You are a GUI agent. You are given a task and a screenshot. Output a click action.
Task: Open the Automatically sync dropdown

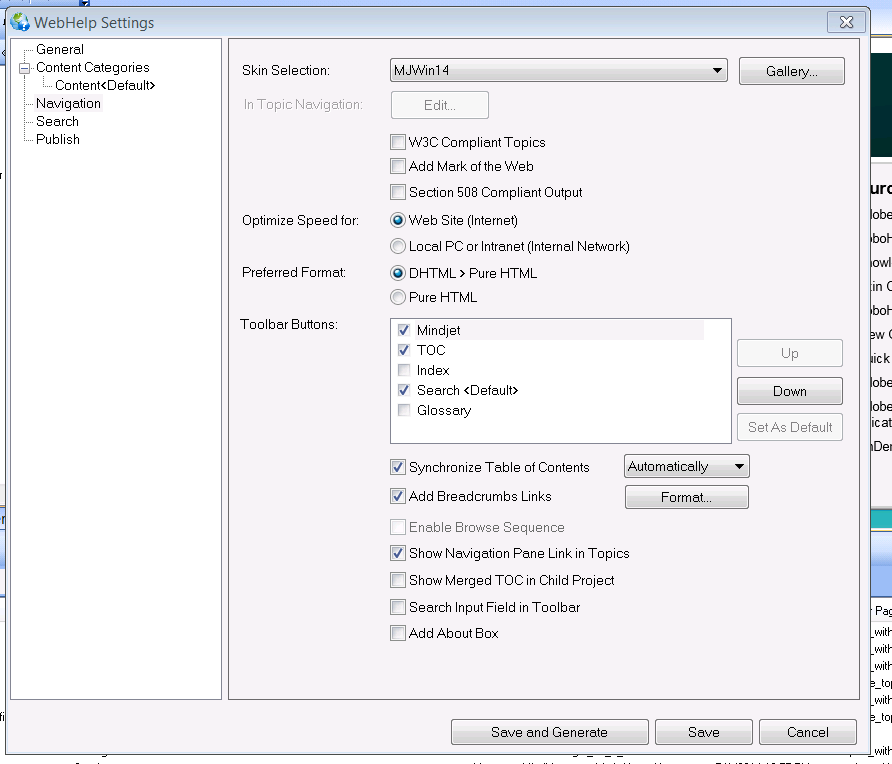click(x=687, y=466)
